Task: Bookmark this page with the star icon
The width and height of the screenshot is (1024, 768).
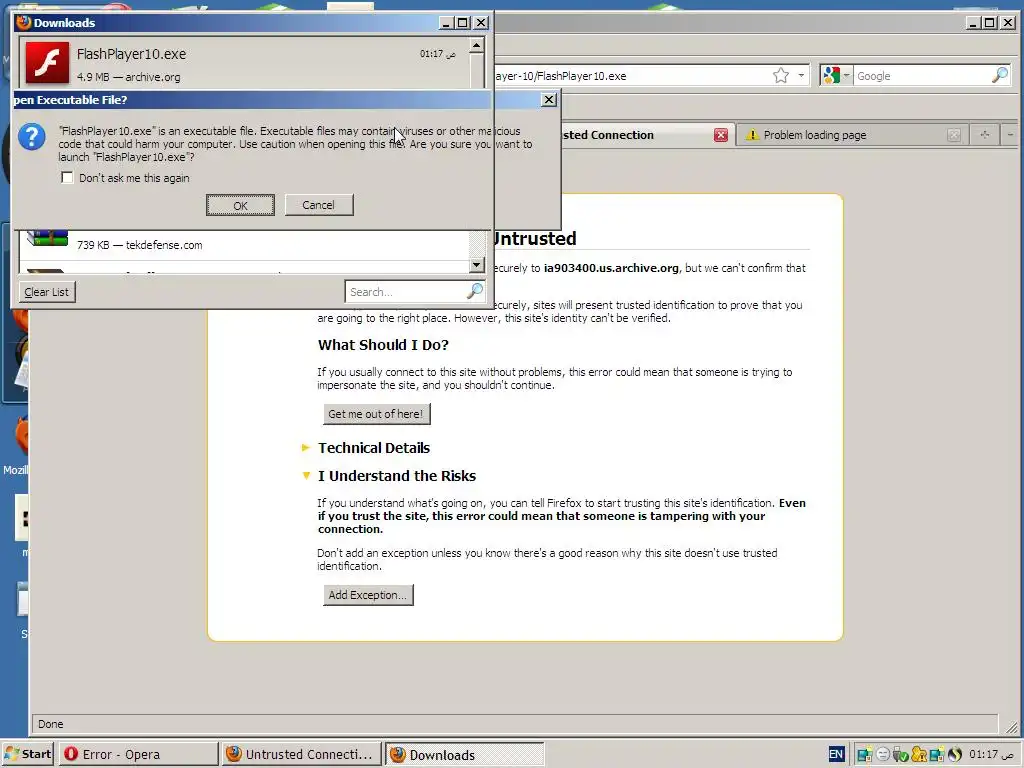Action: pyautogui.click(x=780, y=76)
